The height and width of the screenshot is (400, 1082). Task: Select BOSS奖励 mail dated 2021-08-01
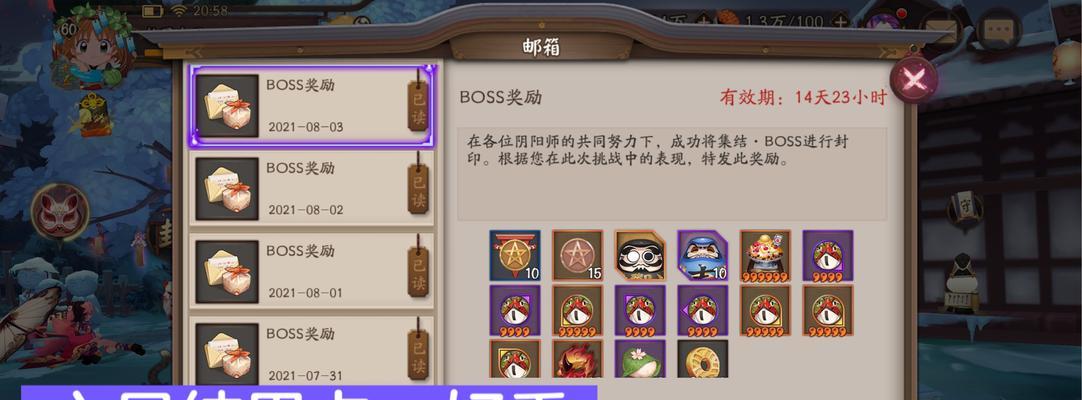point(312,271)
